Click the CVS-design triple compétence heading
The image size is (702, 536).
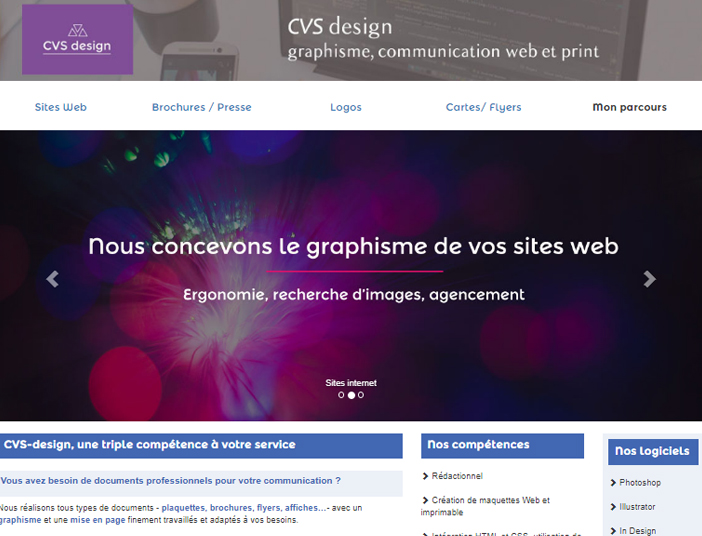click(x=201, y=445)
